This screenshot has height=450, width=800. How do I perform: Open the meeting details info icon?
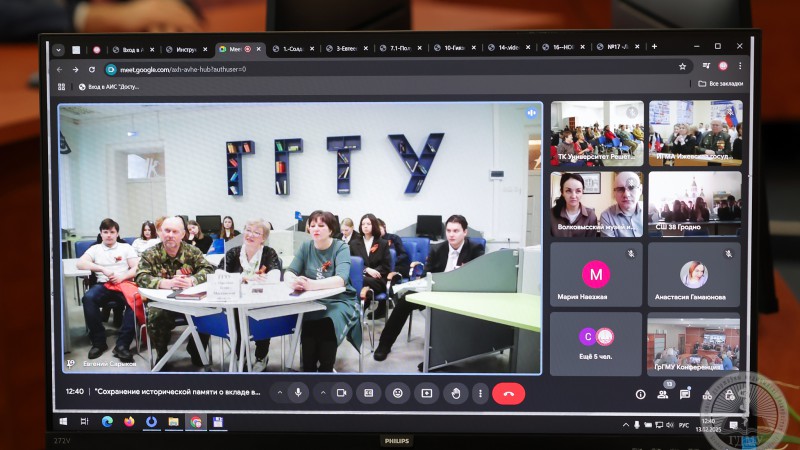641,394
